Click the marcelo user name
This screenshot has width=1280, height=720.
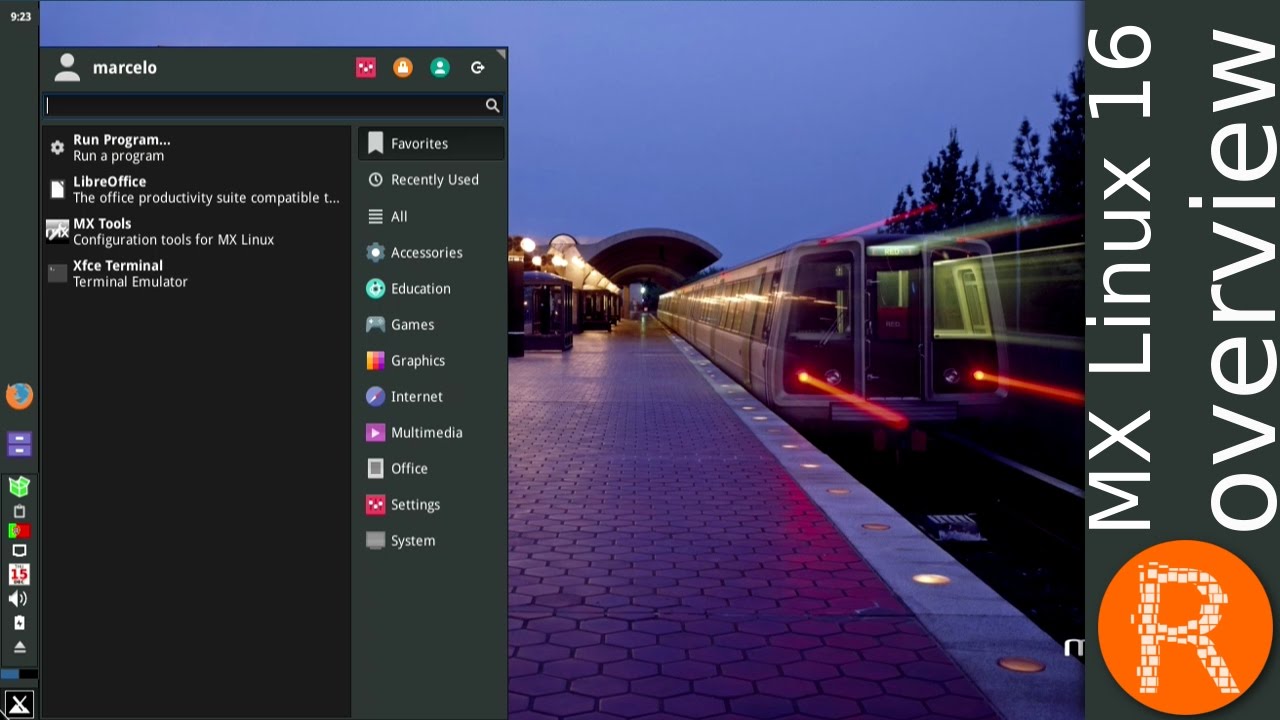click(125, 68)
